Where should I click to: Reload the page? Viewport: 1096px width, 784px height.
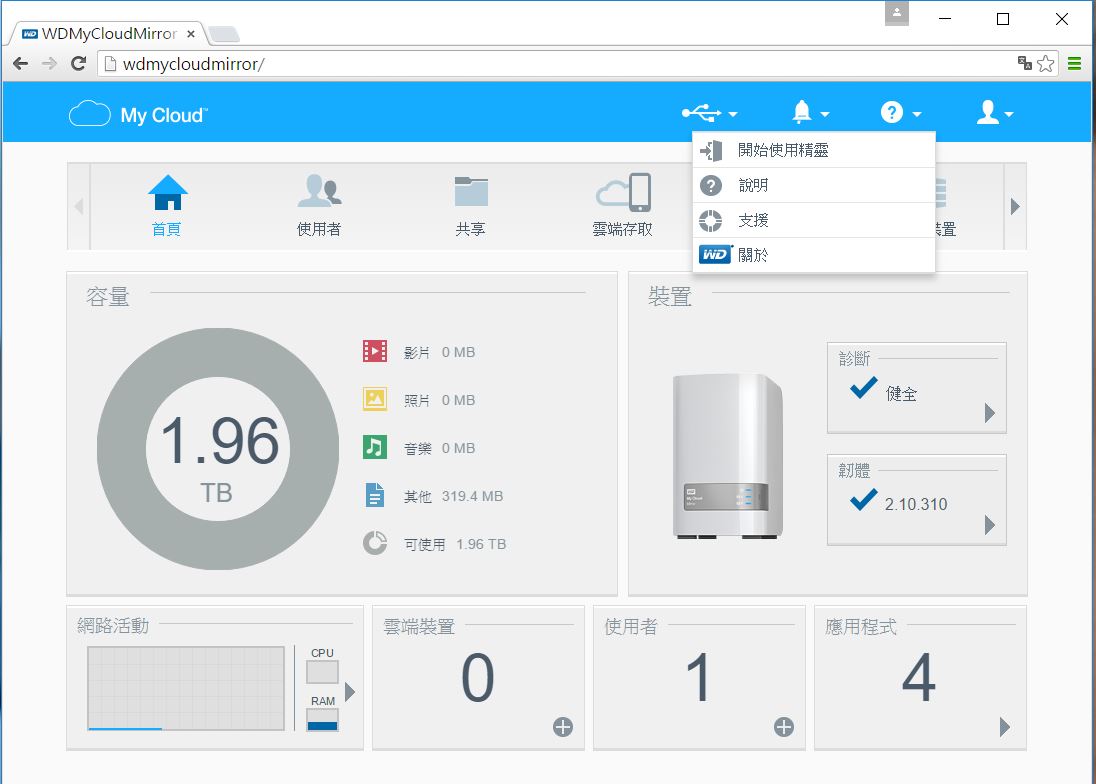pyautogui.click(x=78, y=64)
